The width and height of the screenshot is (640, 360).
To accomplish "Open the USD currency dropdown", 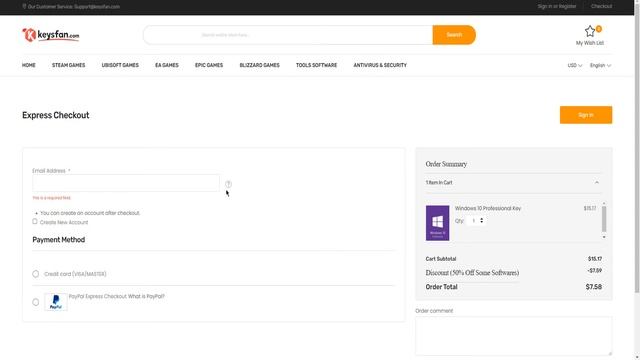I will click(x=575, y=65).
